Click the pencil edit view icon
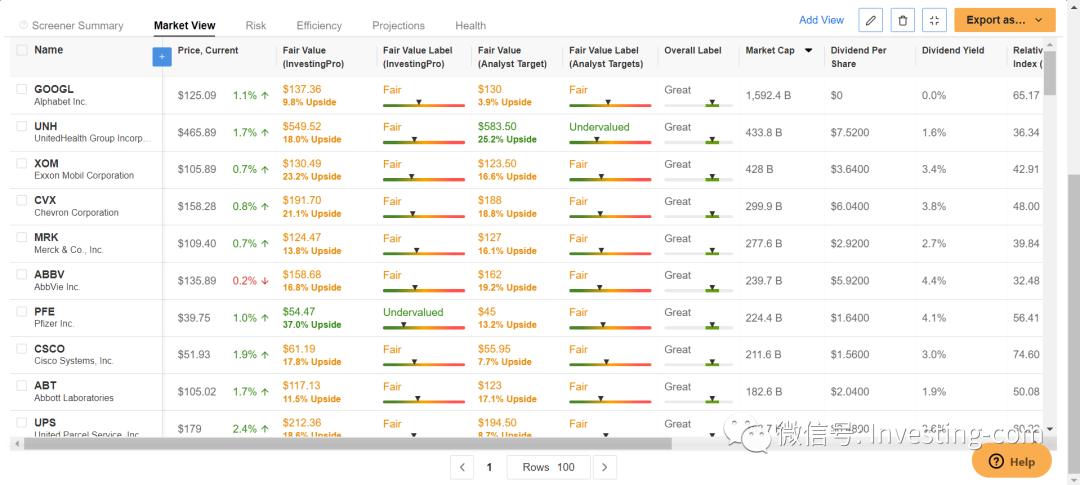 point(871,20)
